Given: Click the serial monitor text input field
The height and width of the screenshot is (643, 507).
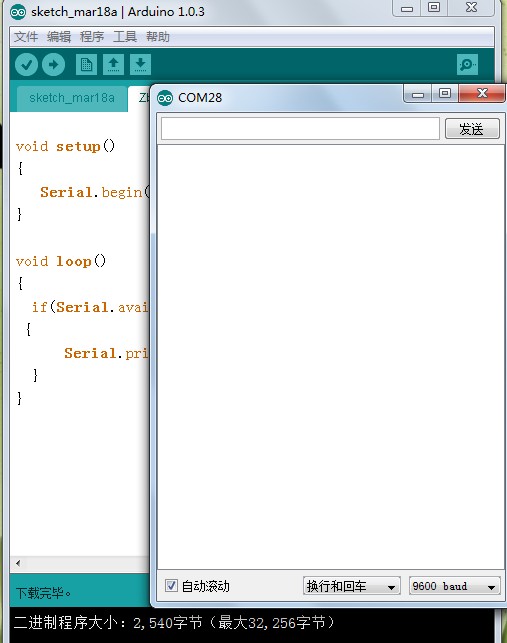Looking at the screenshot, I should pos(300,129).
